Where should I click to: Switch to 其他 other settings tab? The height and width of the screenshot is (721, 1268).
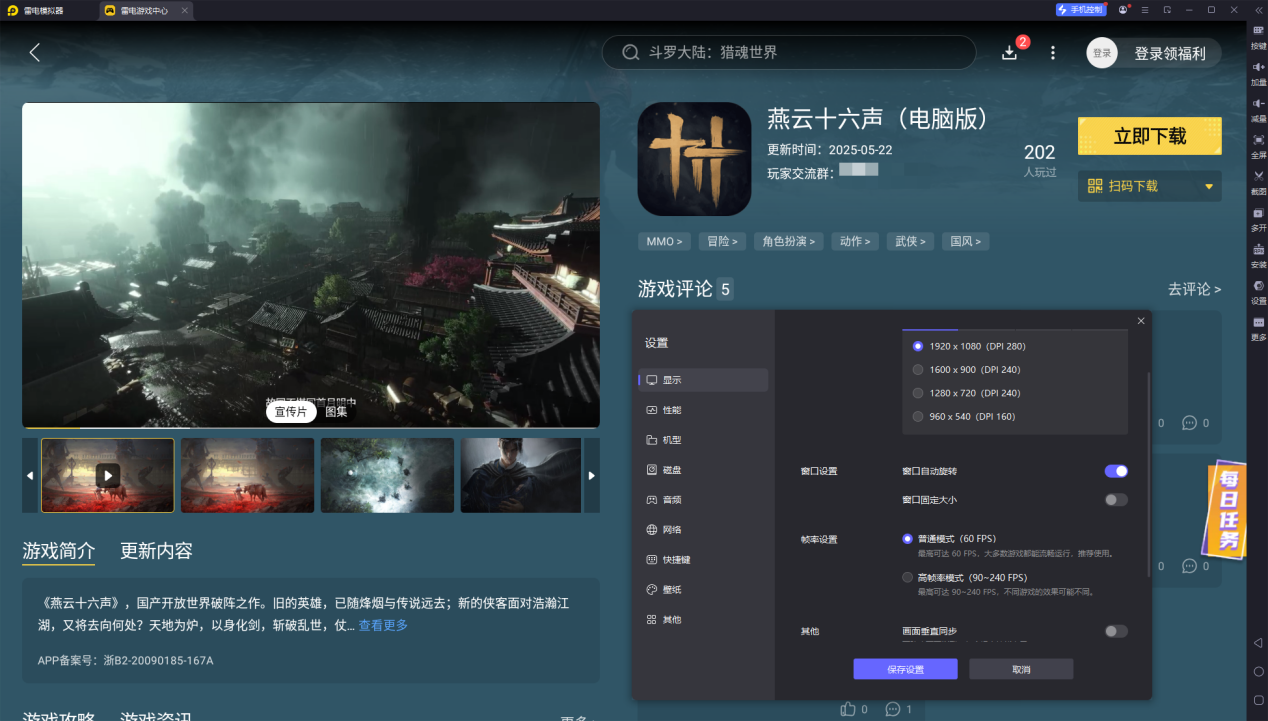coord(703,620)
